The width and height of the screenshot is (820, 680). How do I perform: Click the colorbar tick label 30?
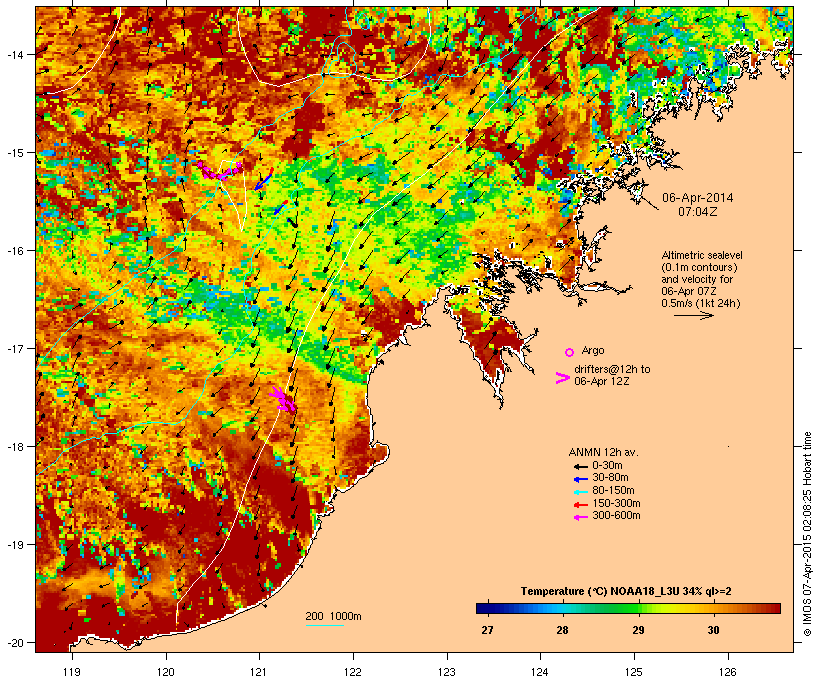(713, 630)
